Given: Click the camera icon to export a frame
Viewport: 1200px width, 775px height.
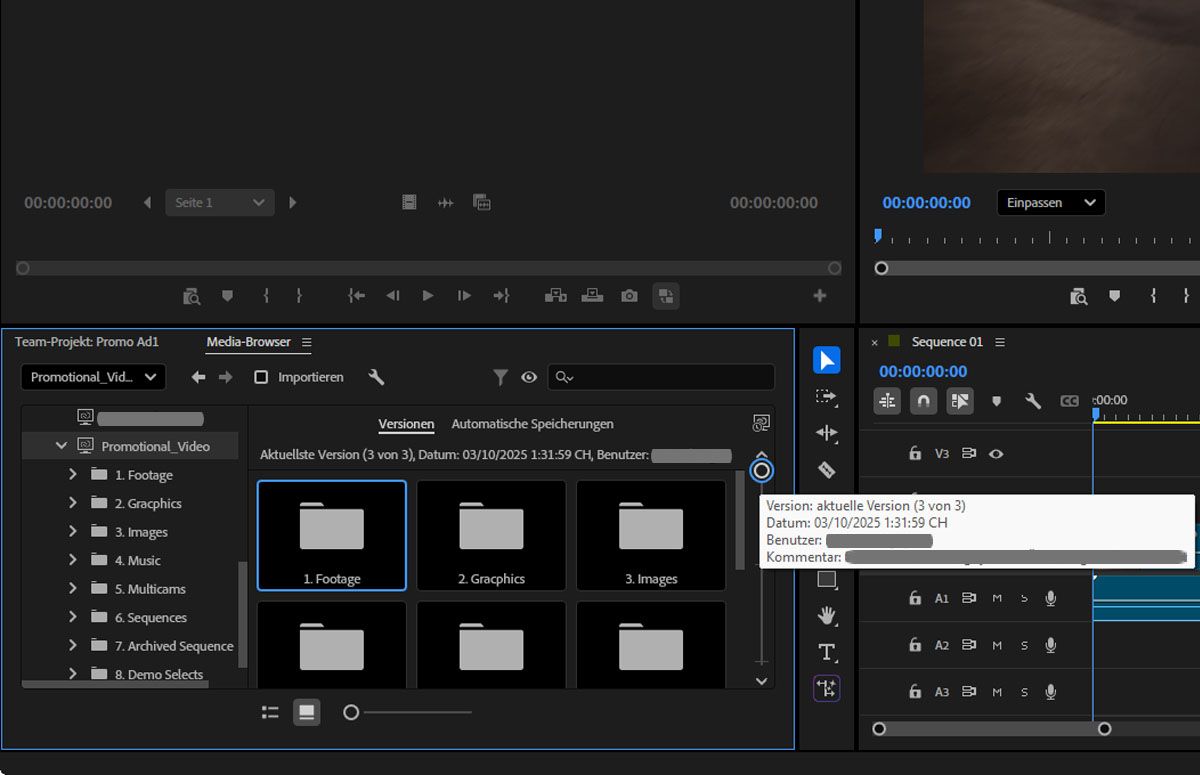Looking at the screenshot, I should click(628, 295).
